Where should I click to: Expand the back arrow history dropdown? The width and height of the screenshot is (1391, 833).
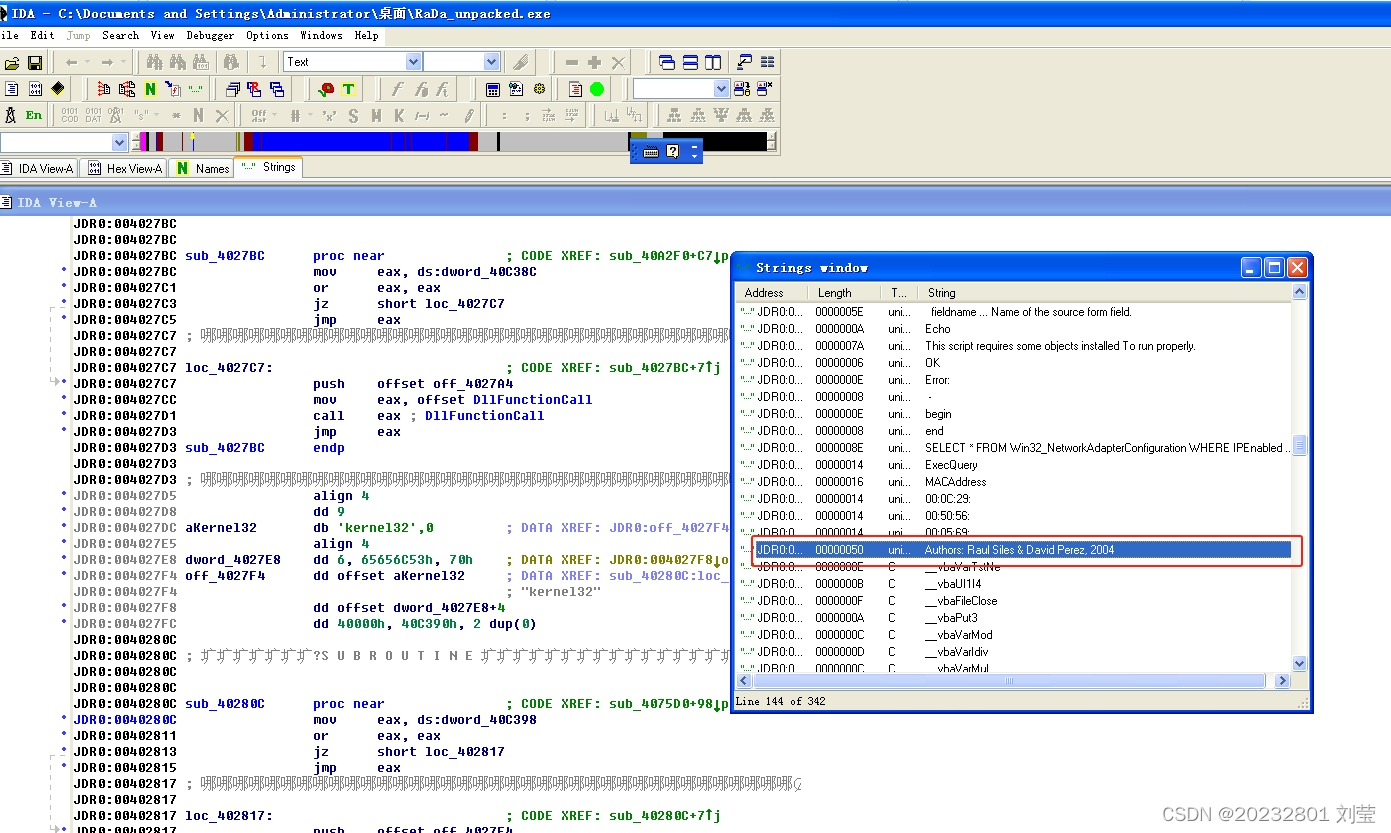(87, 62)
